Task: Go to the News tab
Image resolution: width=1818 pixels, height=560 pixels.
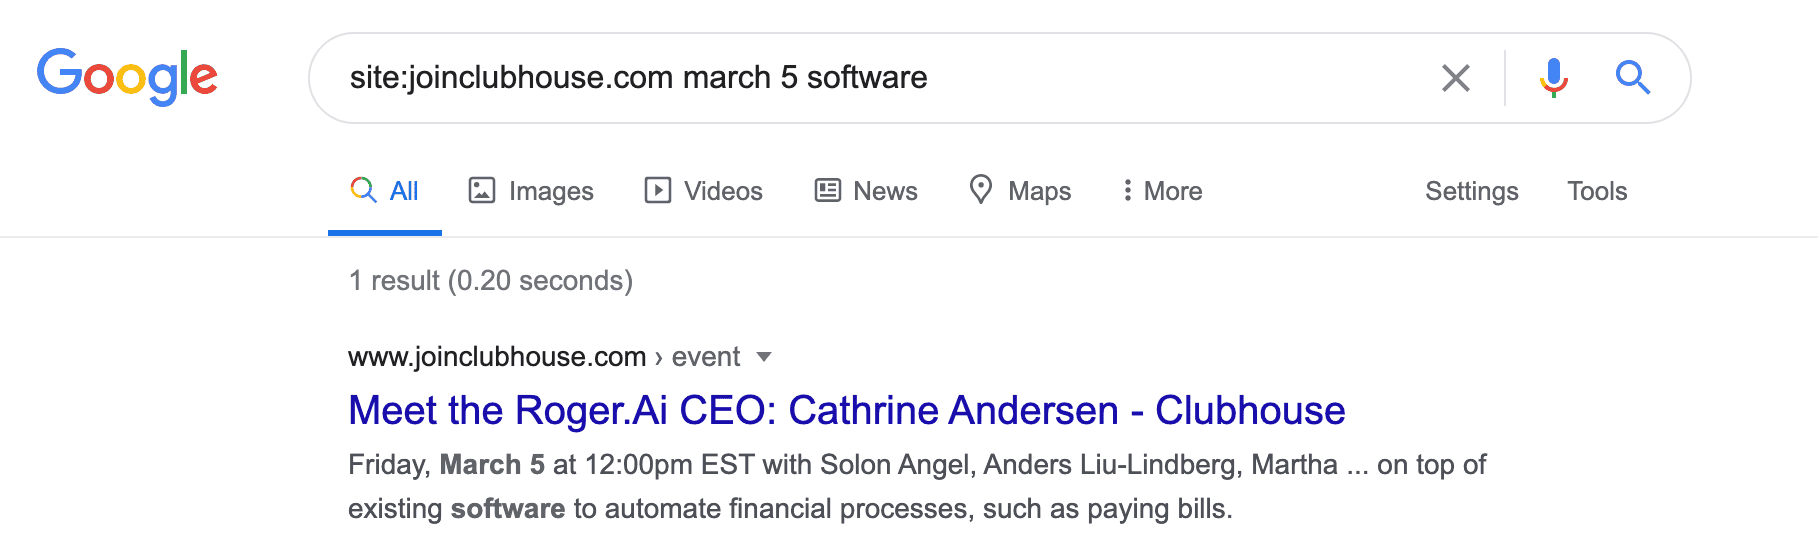Action: coord(866,191)
